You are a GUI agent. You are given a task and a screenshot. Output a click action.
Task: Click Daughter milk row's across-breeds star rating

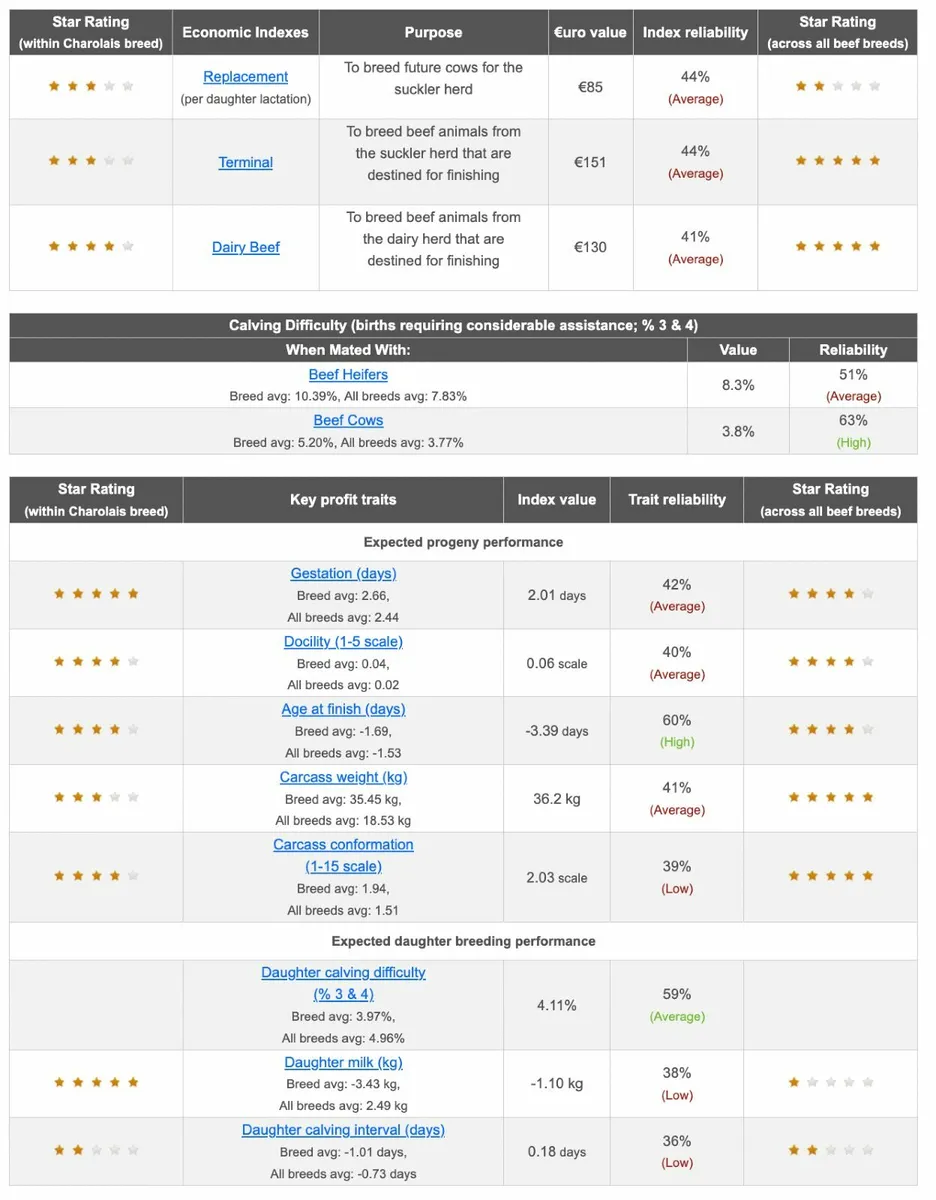(x=830, y=1083)
